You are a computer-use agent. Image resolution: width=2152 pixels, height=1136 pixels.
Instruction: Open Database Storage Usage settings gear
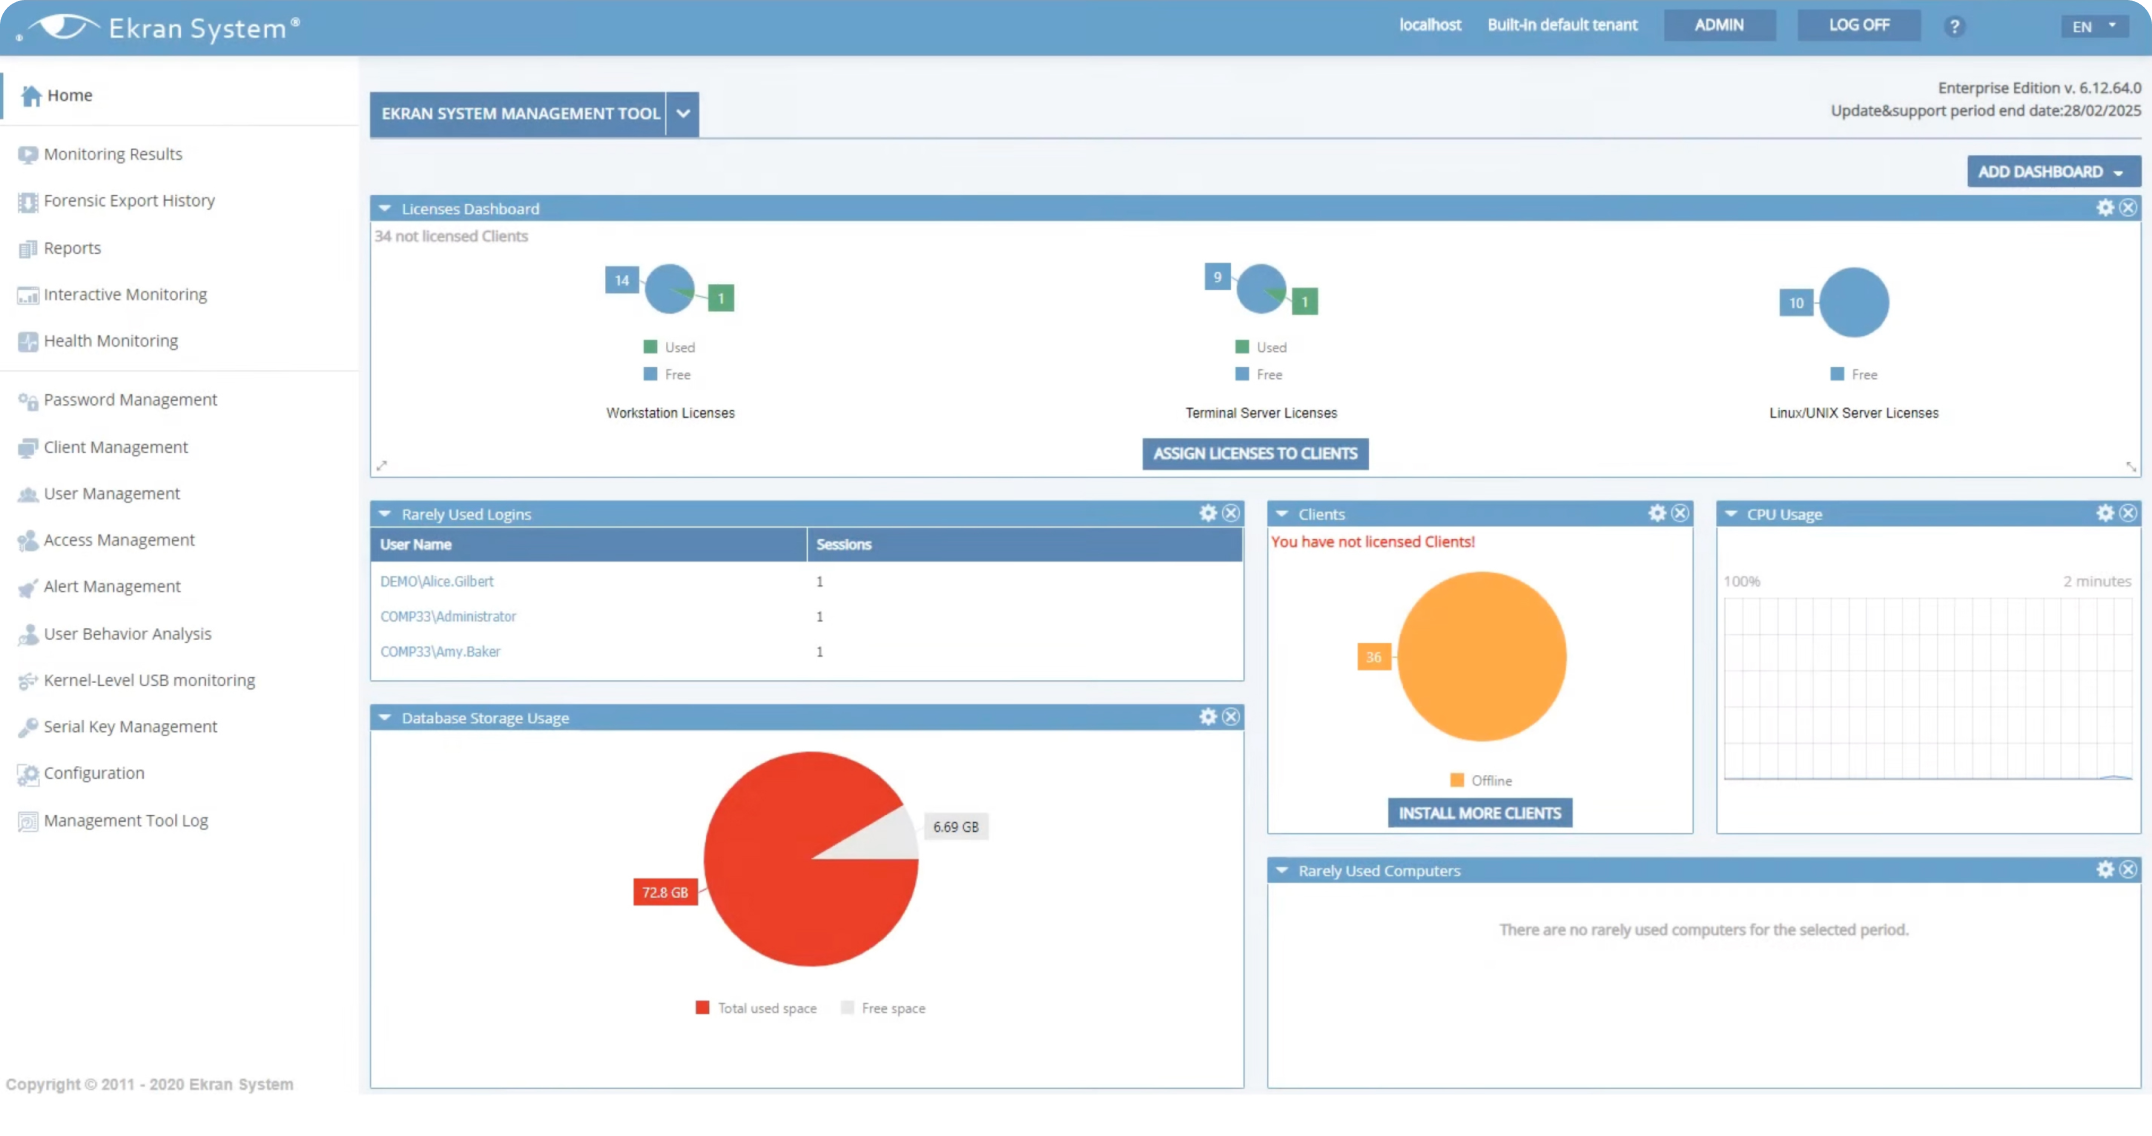pos(1208,717)
